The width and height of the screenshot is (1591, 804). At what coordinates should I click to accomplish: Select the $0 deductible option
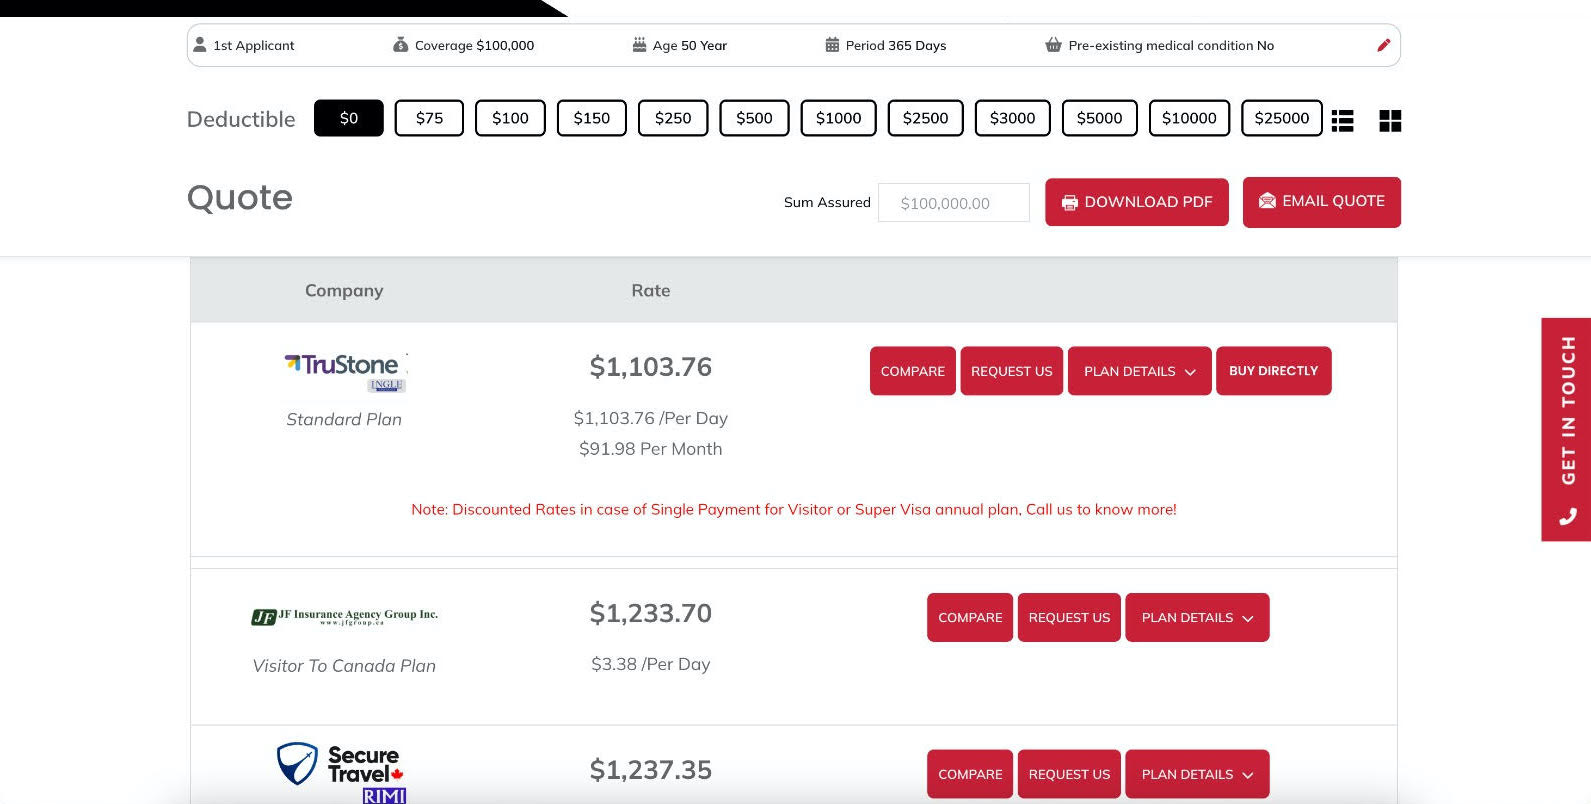click(x=348, y=117)
